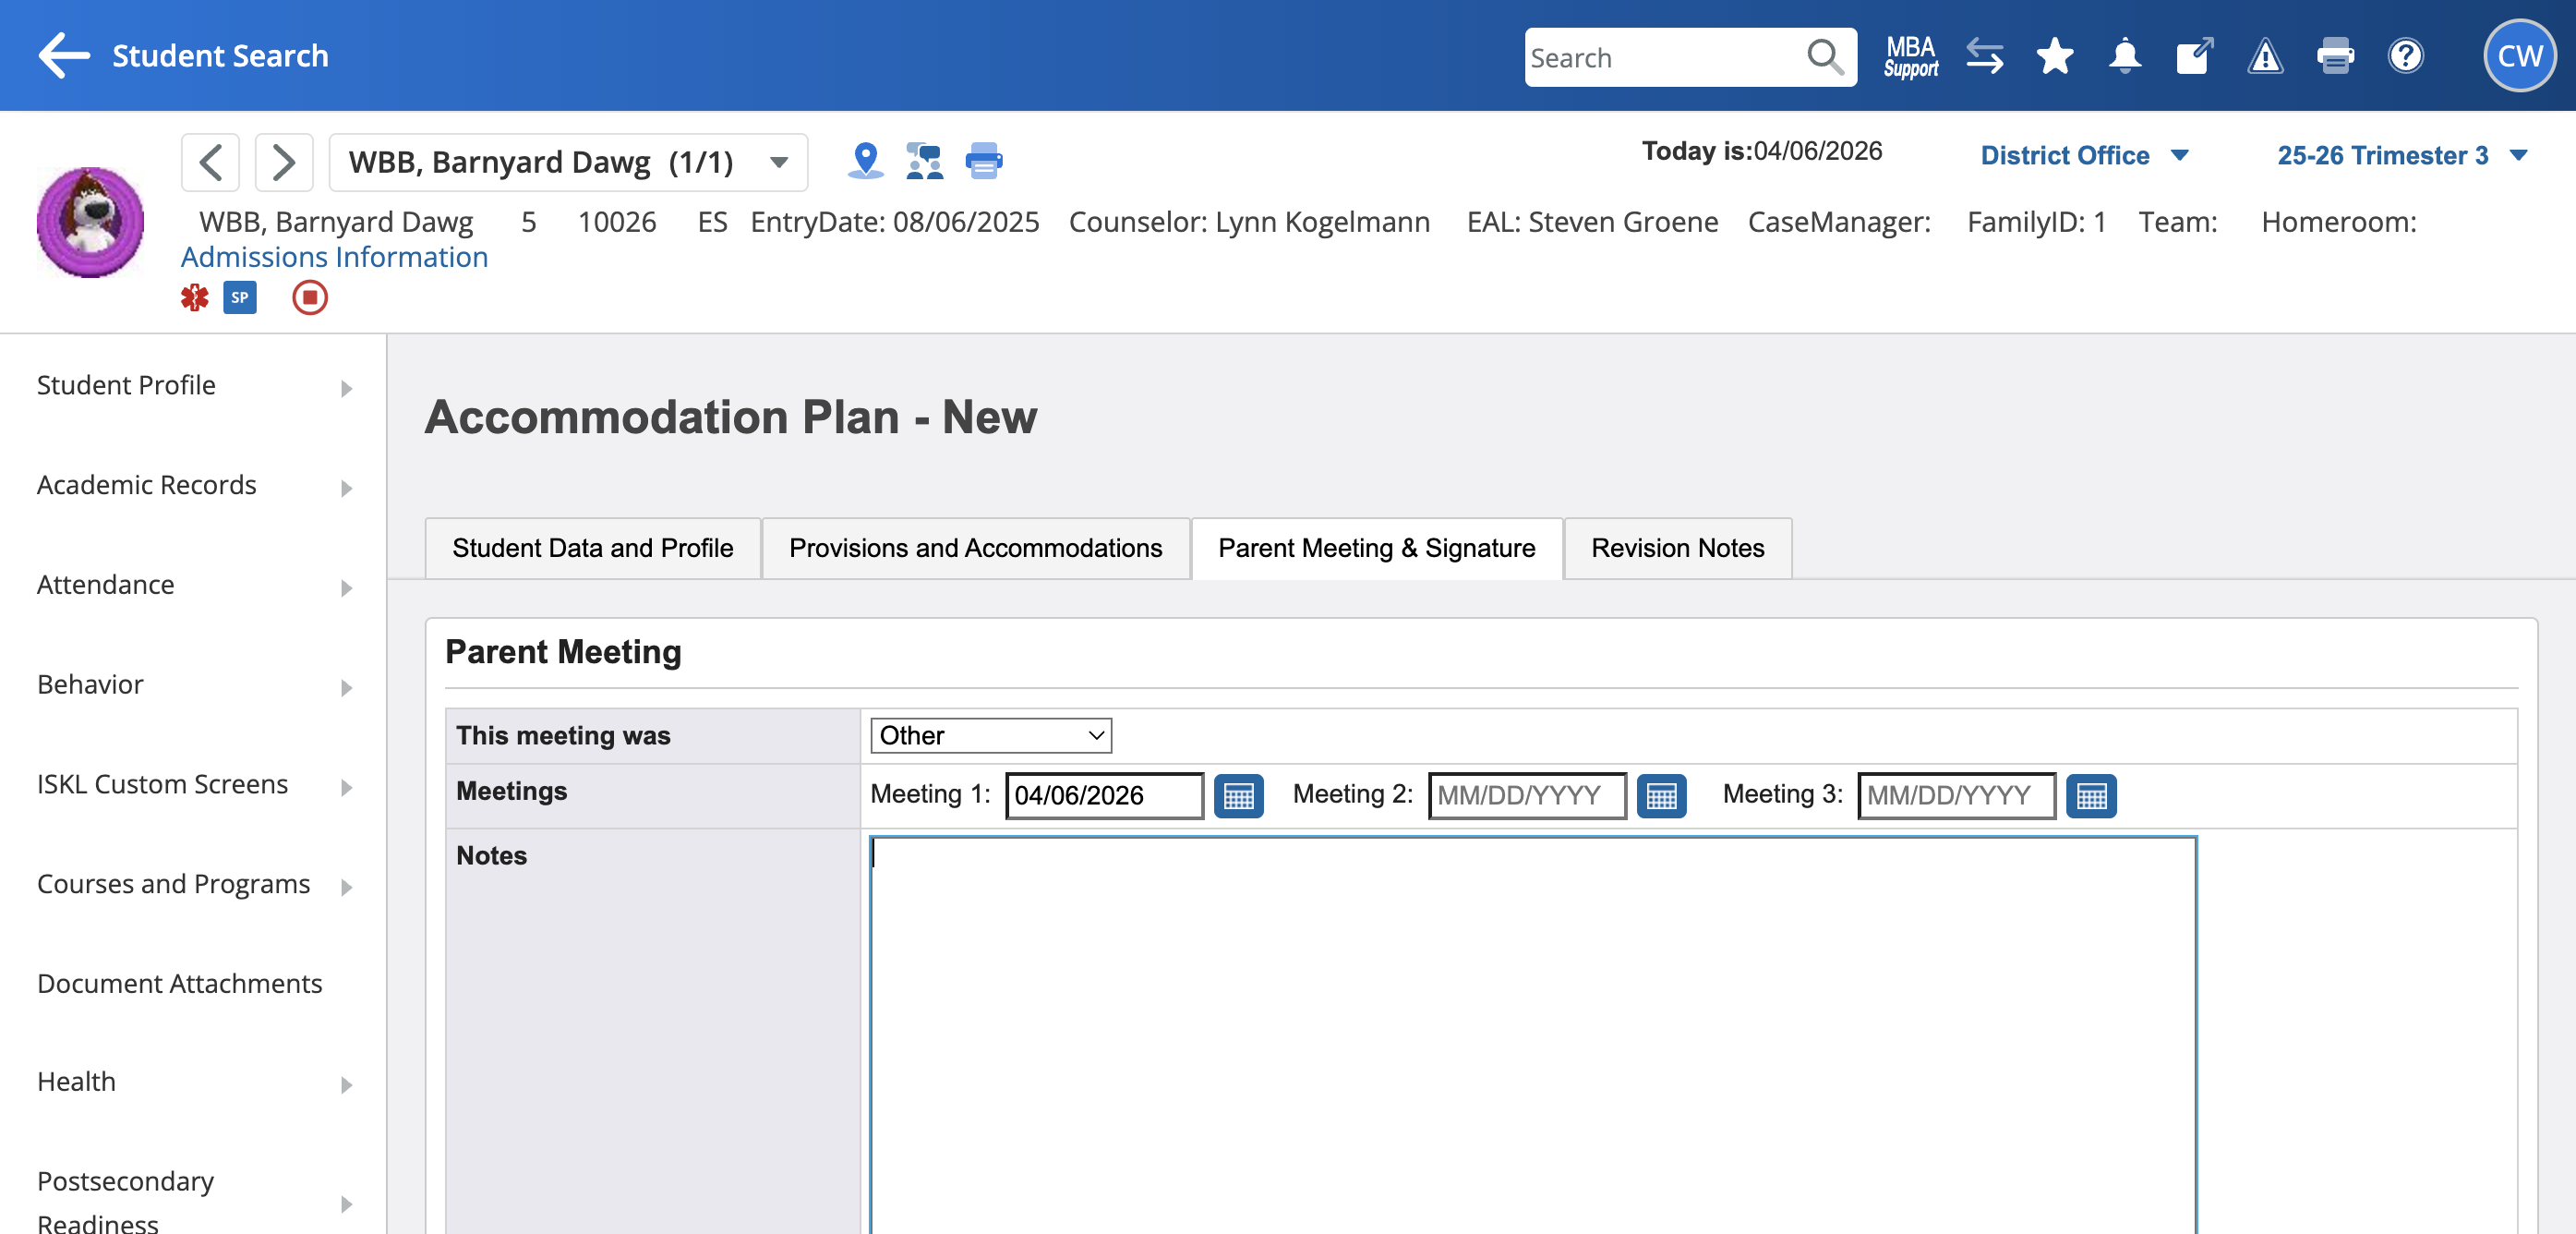Open Admissions Information link
The width and height of the screenshot is (2576, 1234).
pyautogui.click(x=334, y=257)
